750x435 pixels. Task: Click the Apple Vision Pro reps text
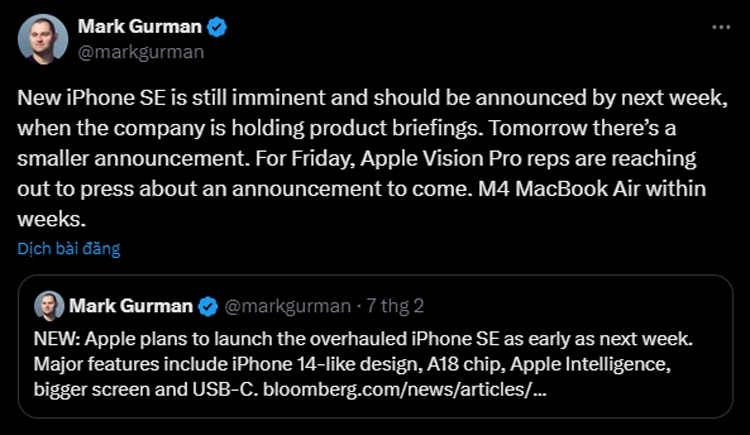[465, 159]
